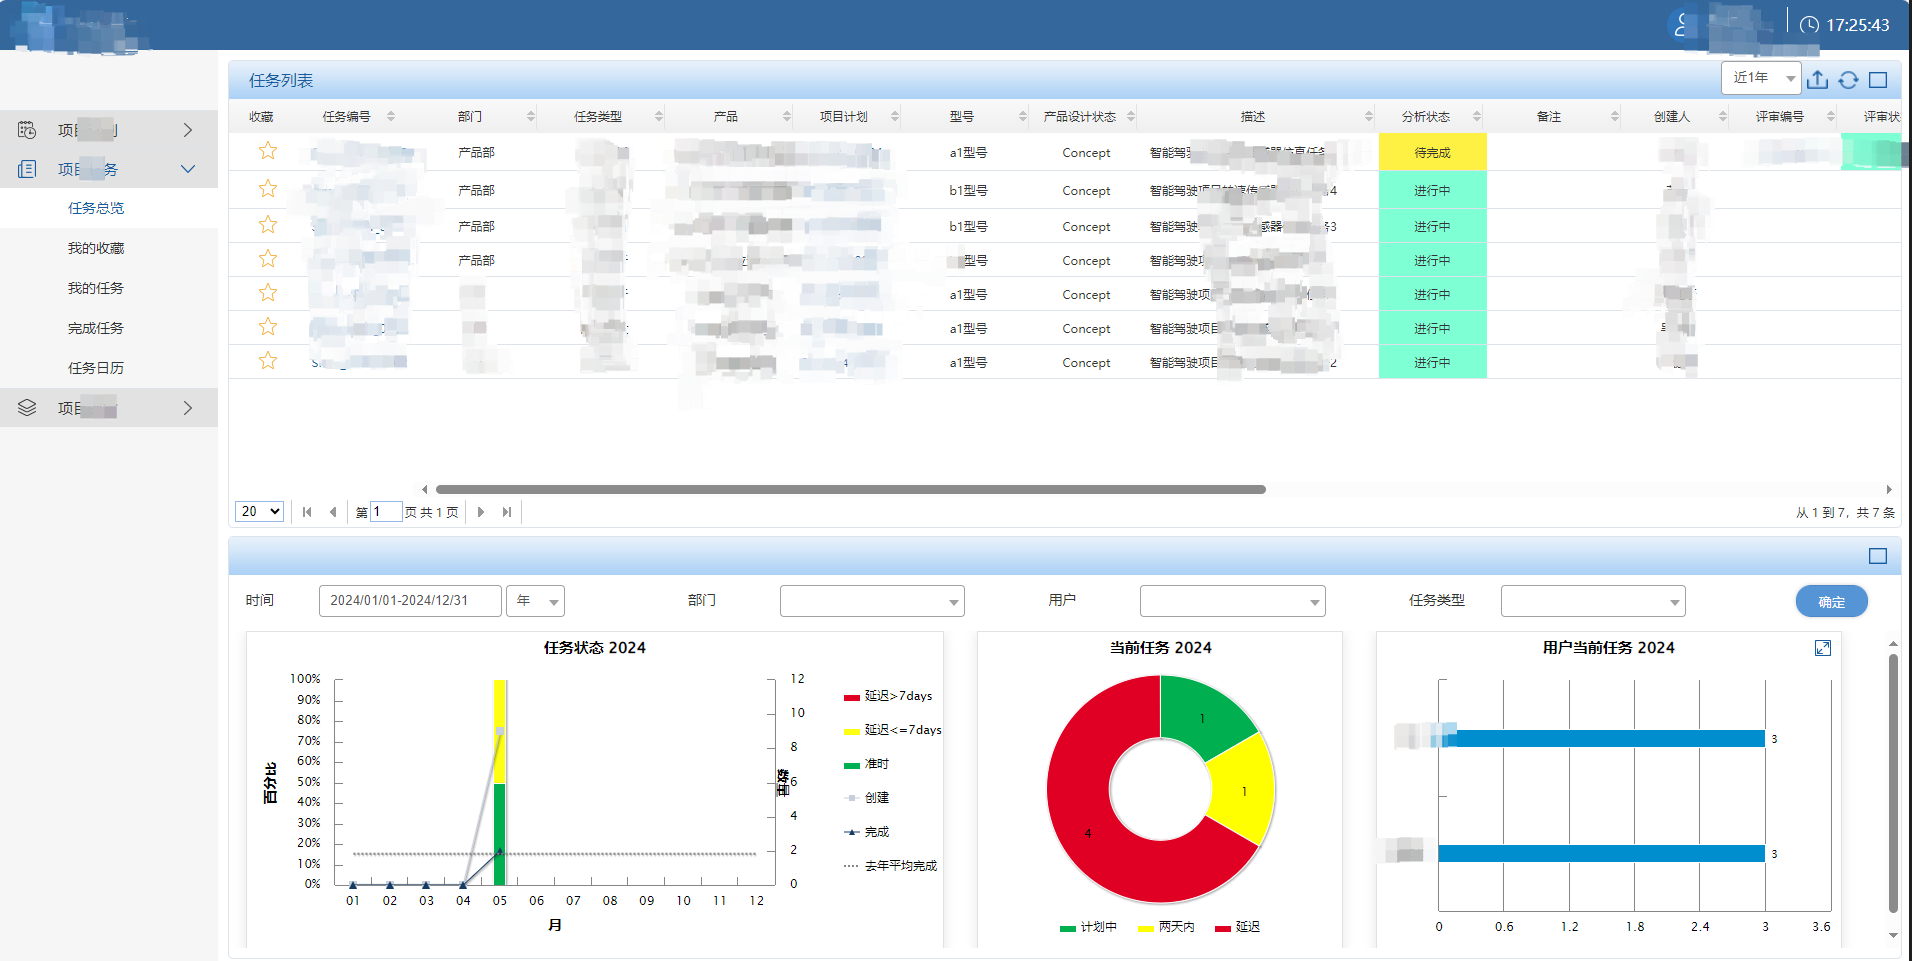Click the chart area's vertical scrollbar thumb
This screenshot has width=1912, height=961.
[1893, 783]
